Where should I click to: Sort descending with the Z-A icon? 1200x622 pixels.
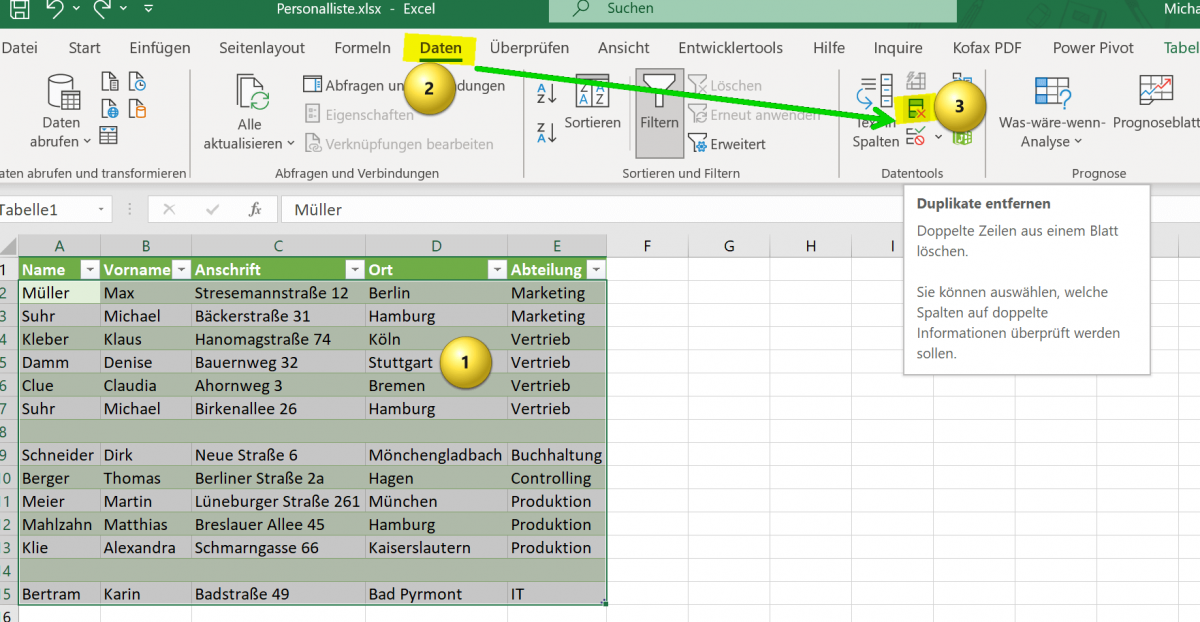[x=547, y=133]
